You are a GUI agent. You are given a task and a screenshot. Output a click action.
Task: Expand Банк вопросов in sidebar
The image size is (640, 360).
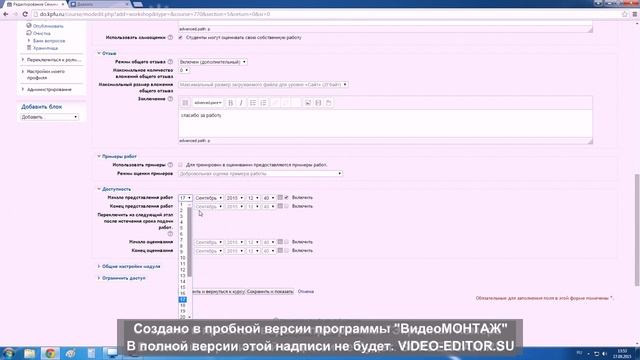point(49,41)
